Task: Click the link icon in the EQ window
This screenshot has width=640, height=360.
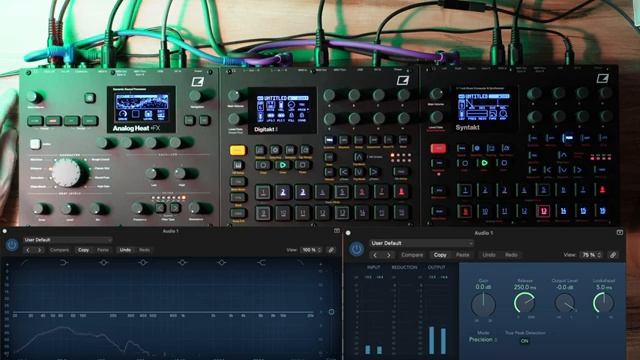Action: point(331,250)
